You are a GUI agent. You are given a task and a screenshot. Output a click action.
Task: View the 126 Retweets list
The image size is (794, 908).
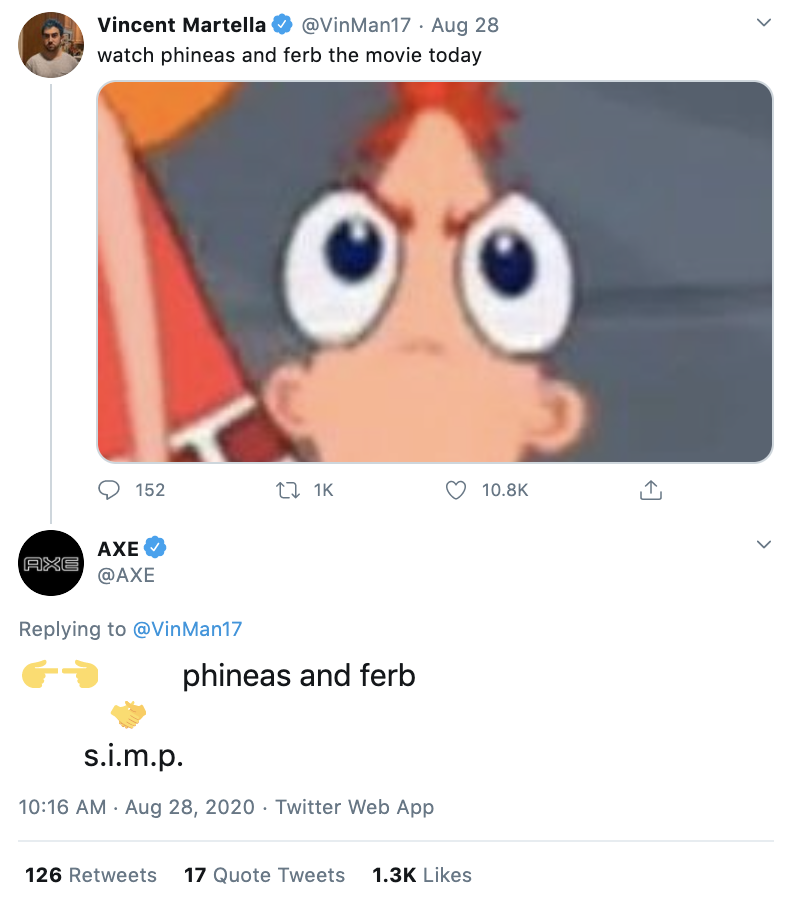(91, 875)
